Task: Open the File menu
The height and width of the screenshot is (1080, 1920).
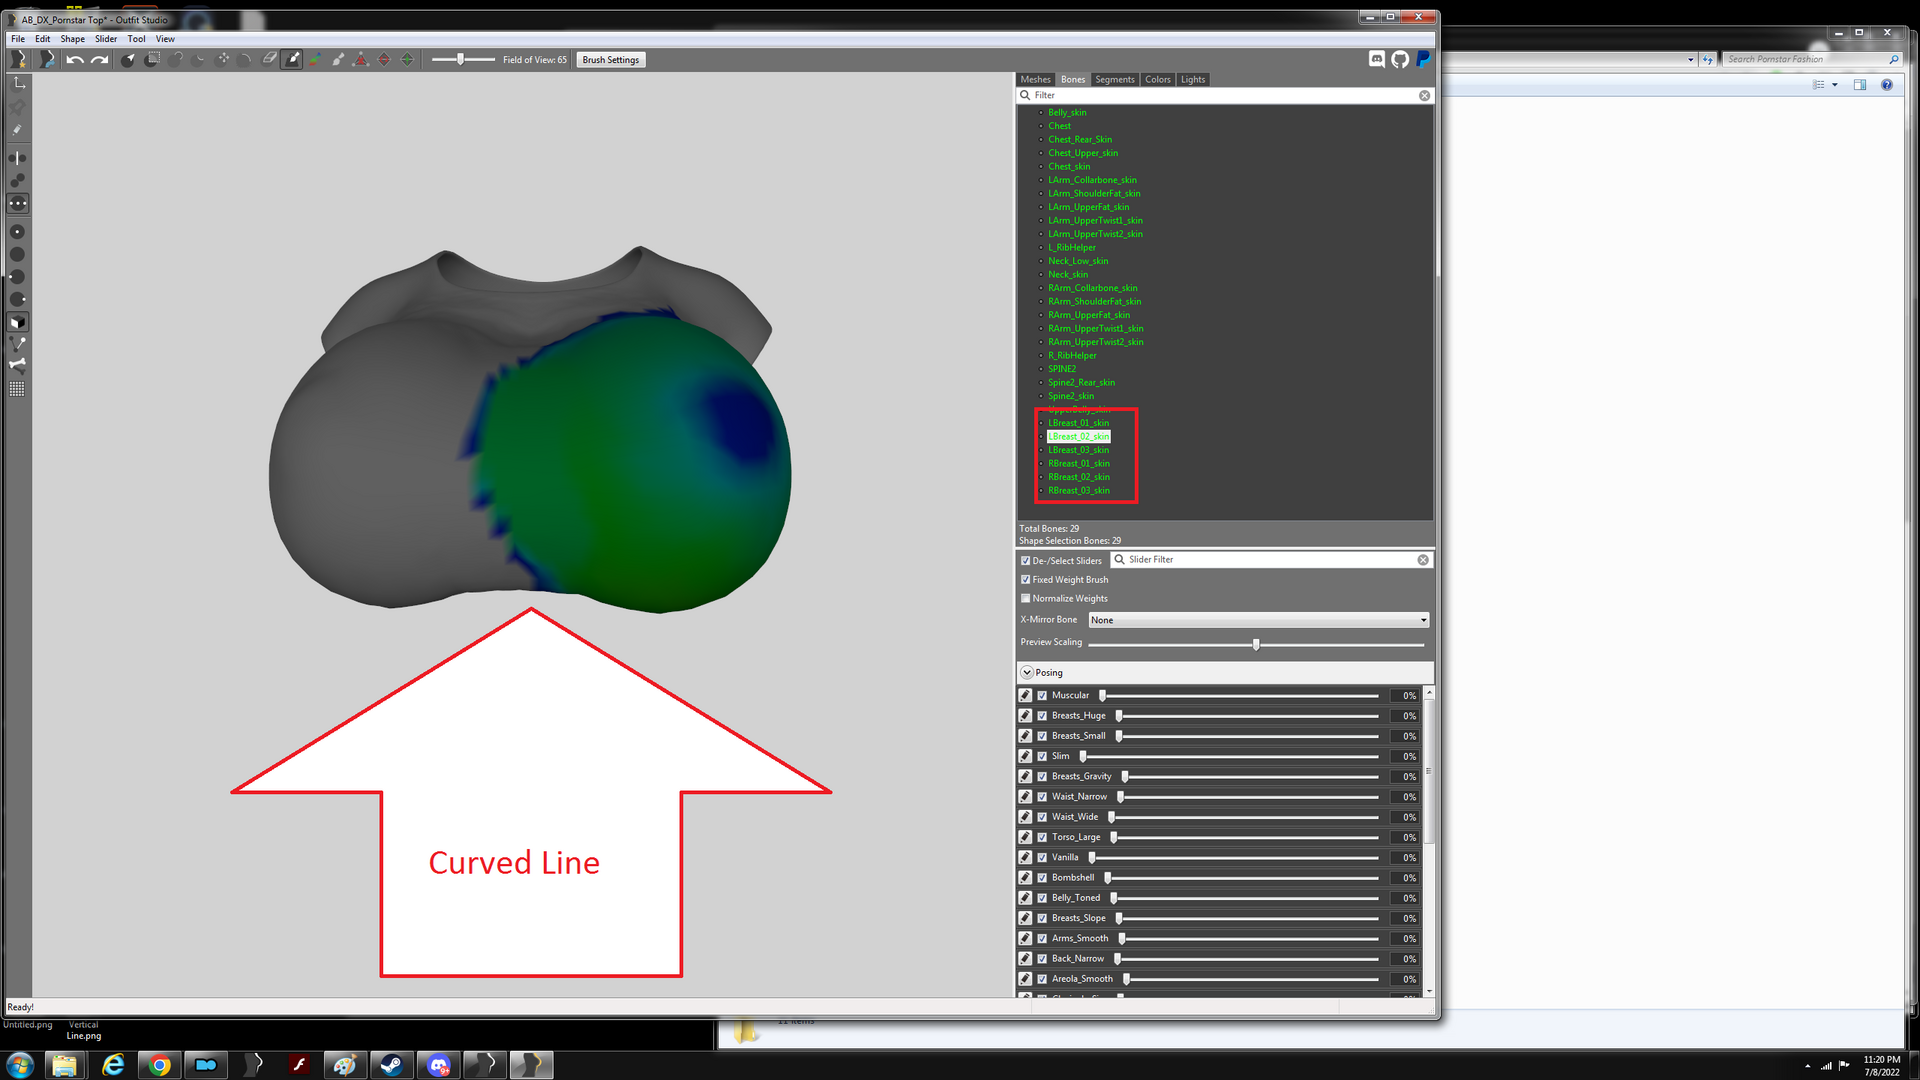Action: (x=18, y=39)
